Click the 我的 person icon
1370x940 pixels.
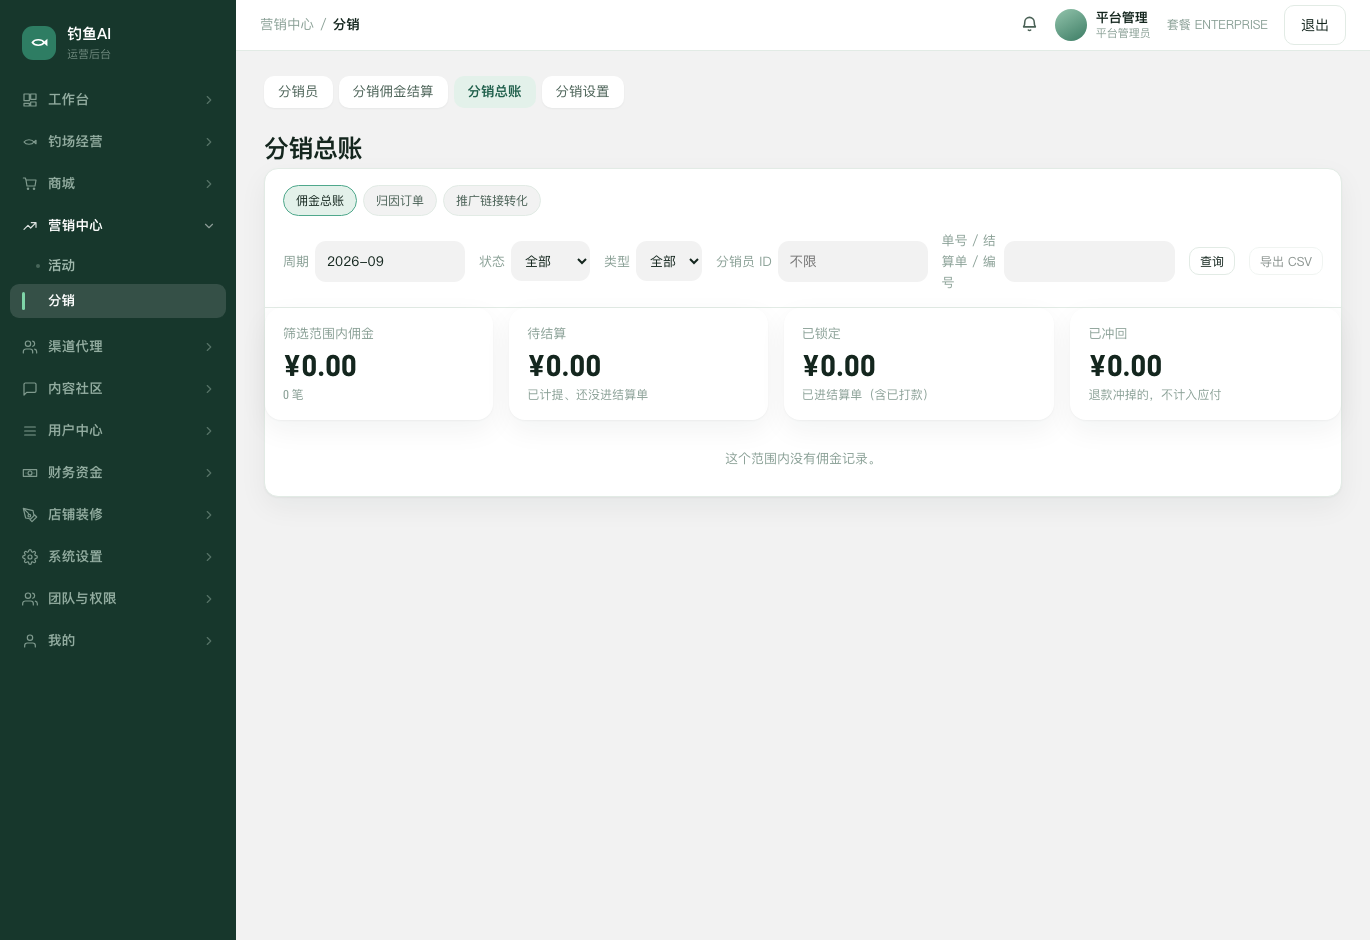pyautogui.click(x=30, y=641)
